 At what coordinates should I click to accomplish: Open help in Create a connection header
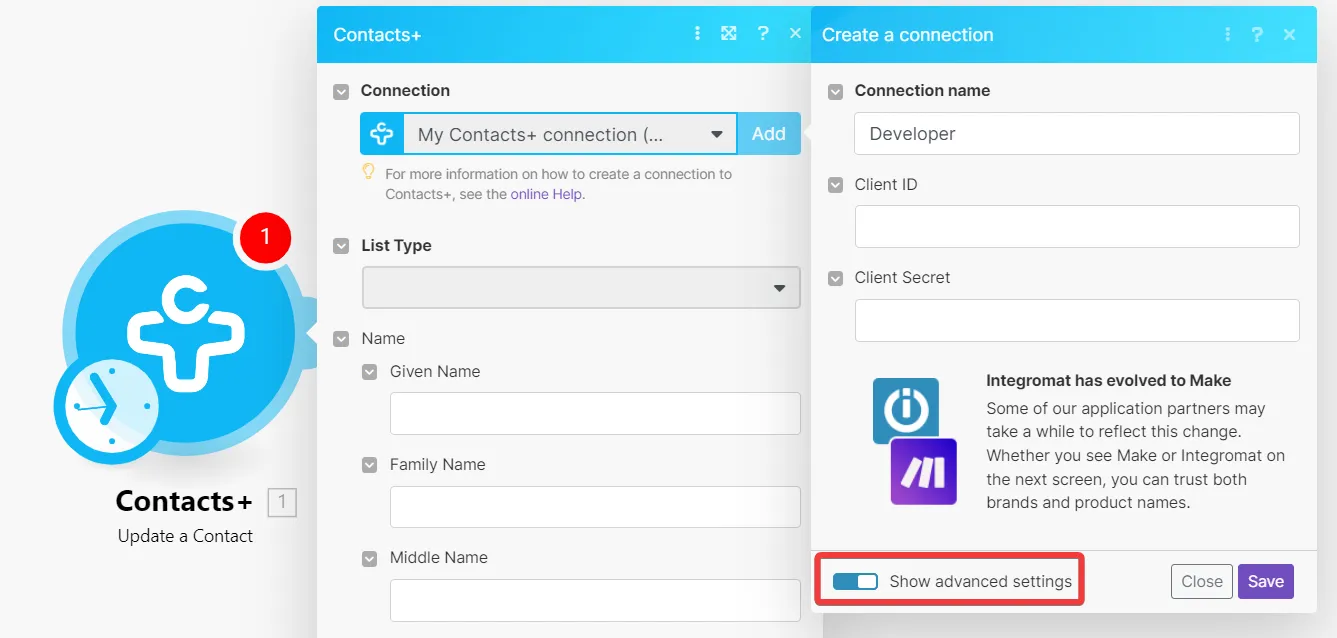pyautogui.click(x=1259, y=35)
